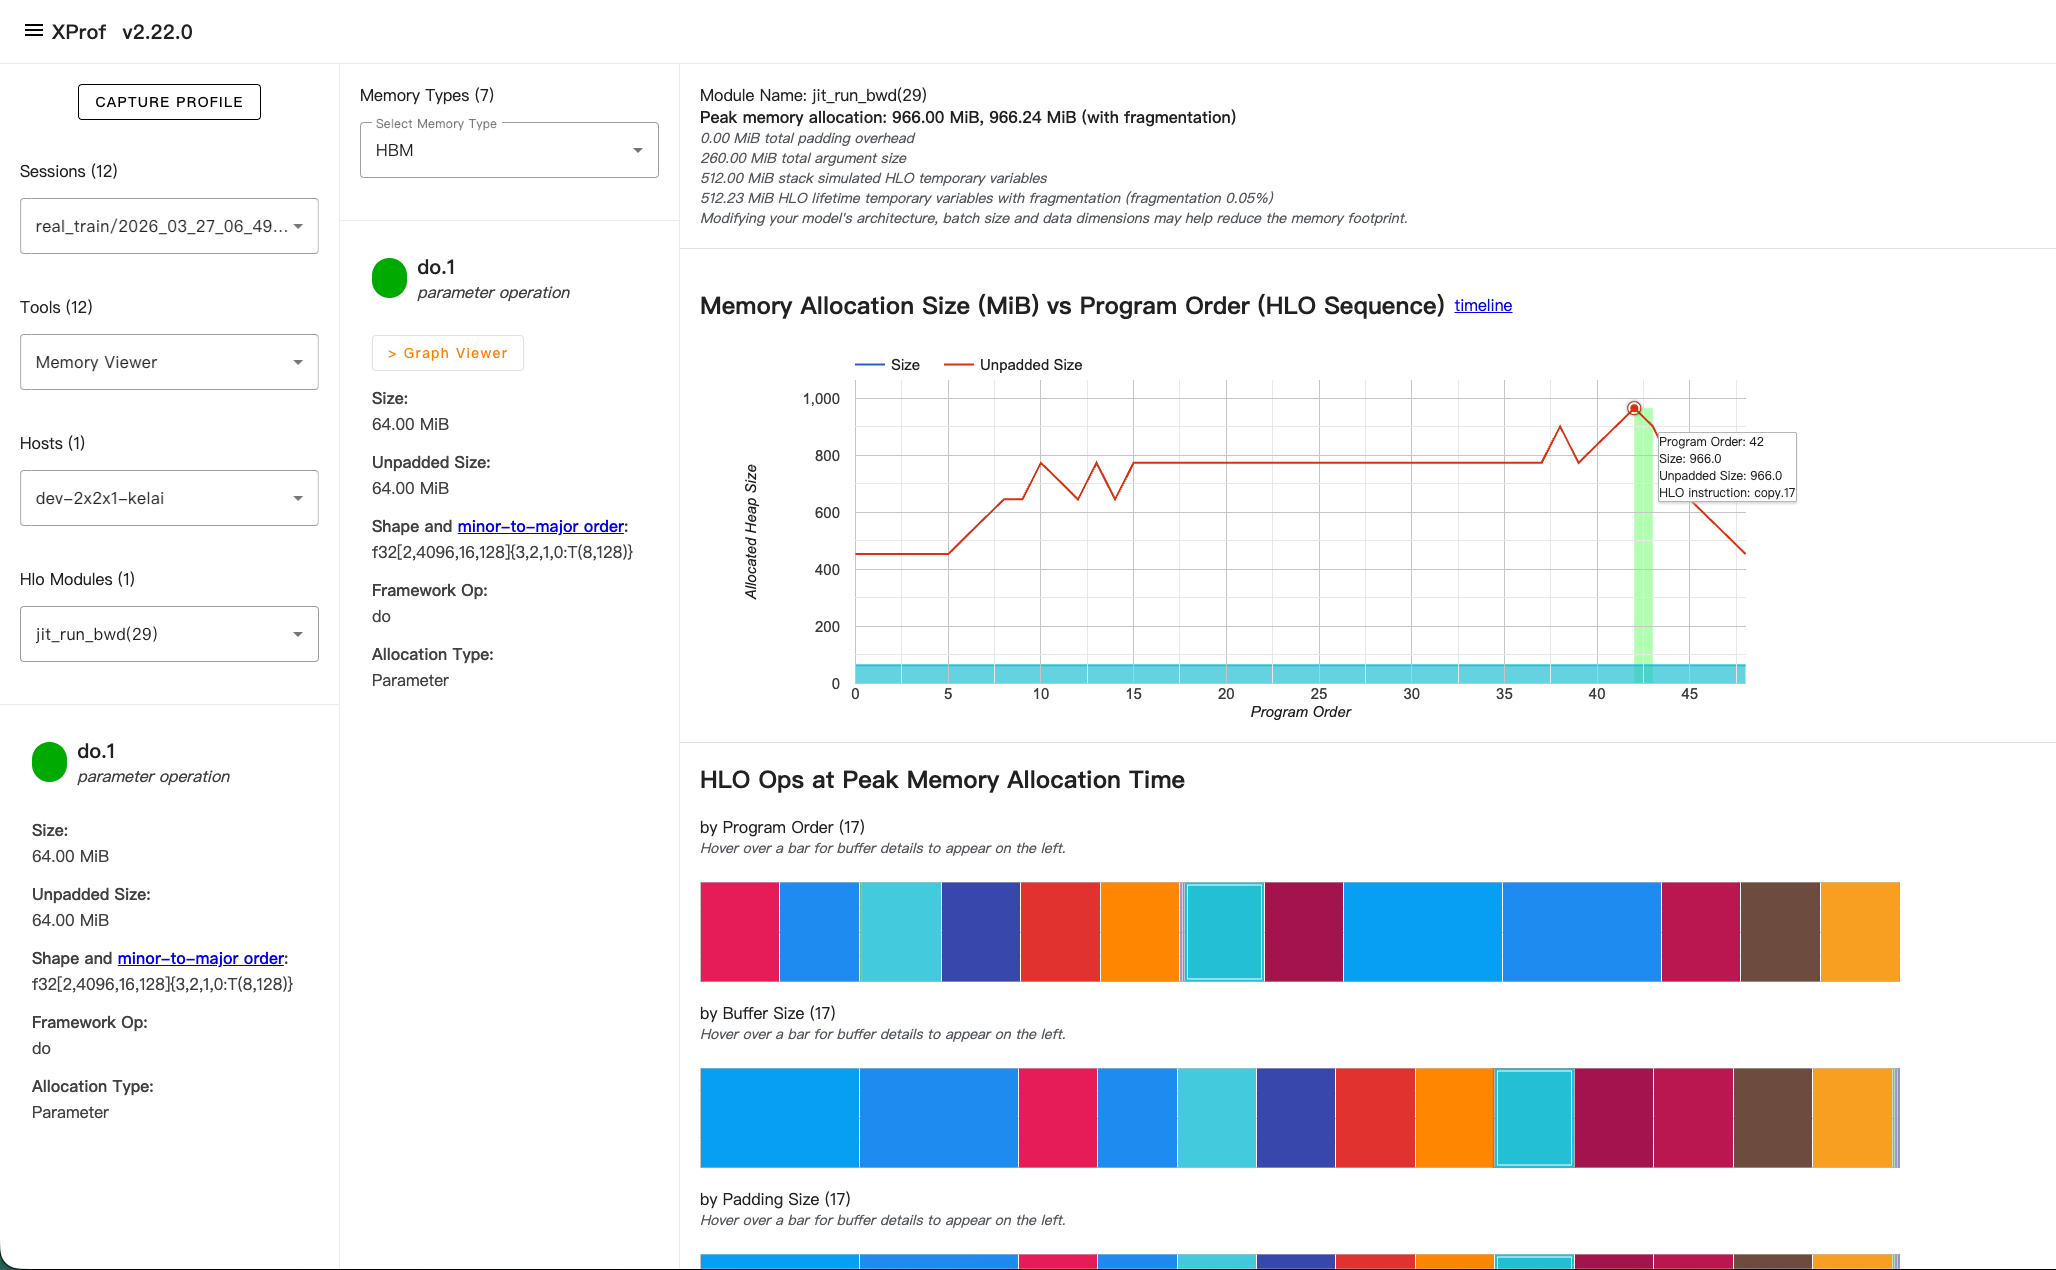Image resolution: width=2056 pixels, height=1270 pixels.
Task: Select the brown bar in the Program Order row
Action: click(1780, 932)
